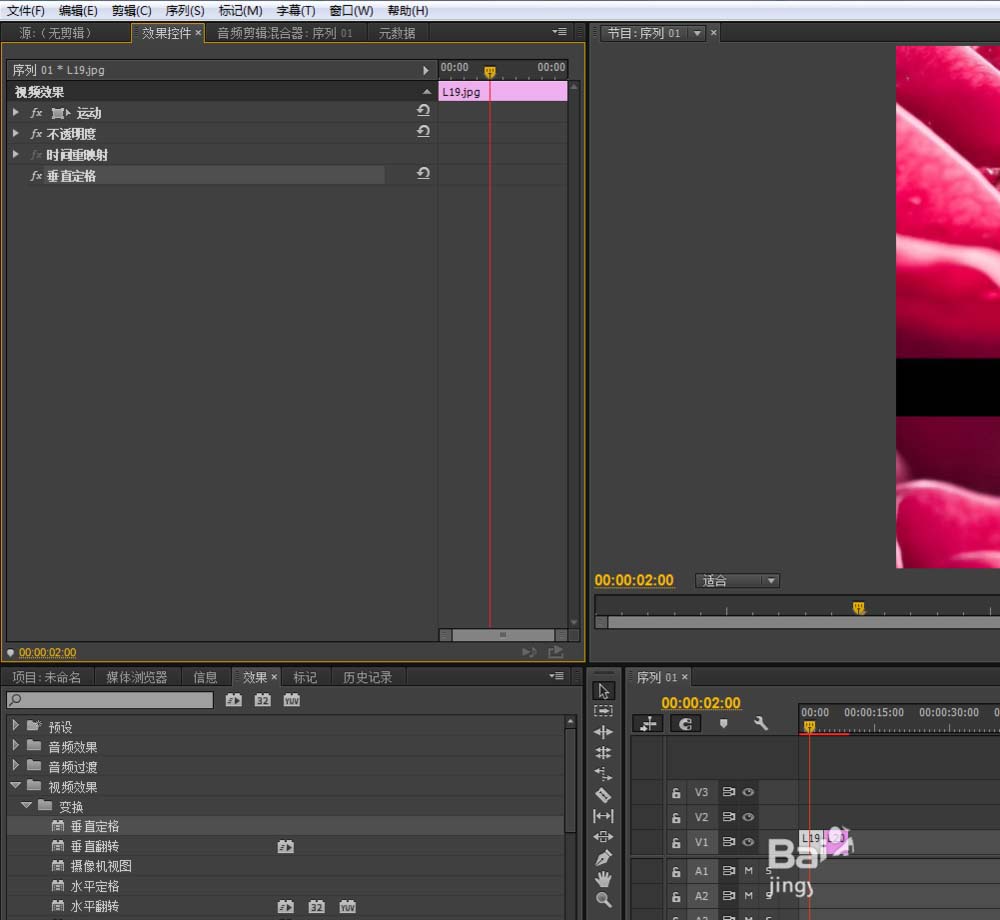
Task: Expand the 运动 effect properties
Action: (16, 113)
